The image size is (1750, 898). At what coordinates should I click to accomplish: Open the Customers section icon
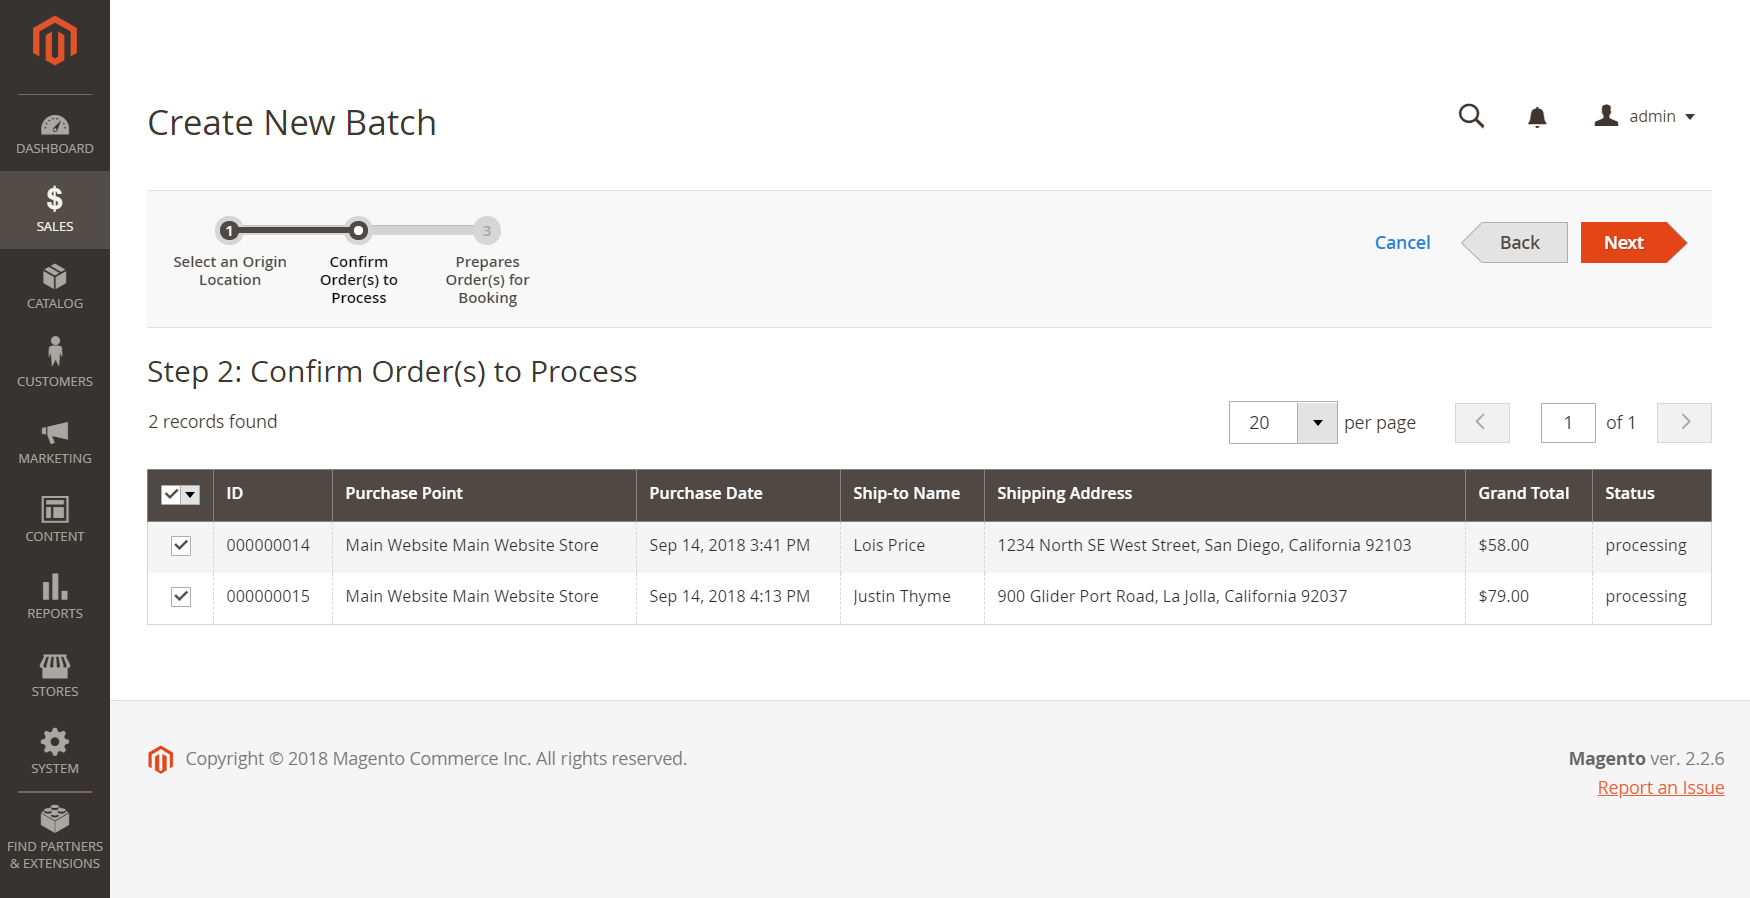click(x=55, y=351)
